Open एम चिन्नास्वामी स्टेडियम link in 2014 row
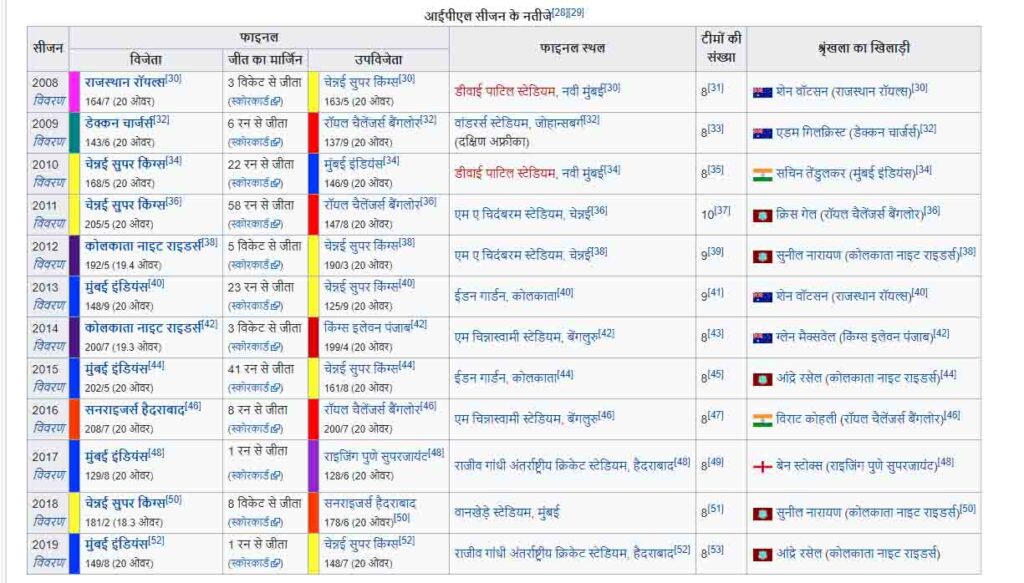 (x=508, y=337)
